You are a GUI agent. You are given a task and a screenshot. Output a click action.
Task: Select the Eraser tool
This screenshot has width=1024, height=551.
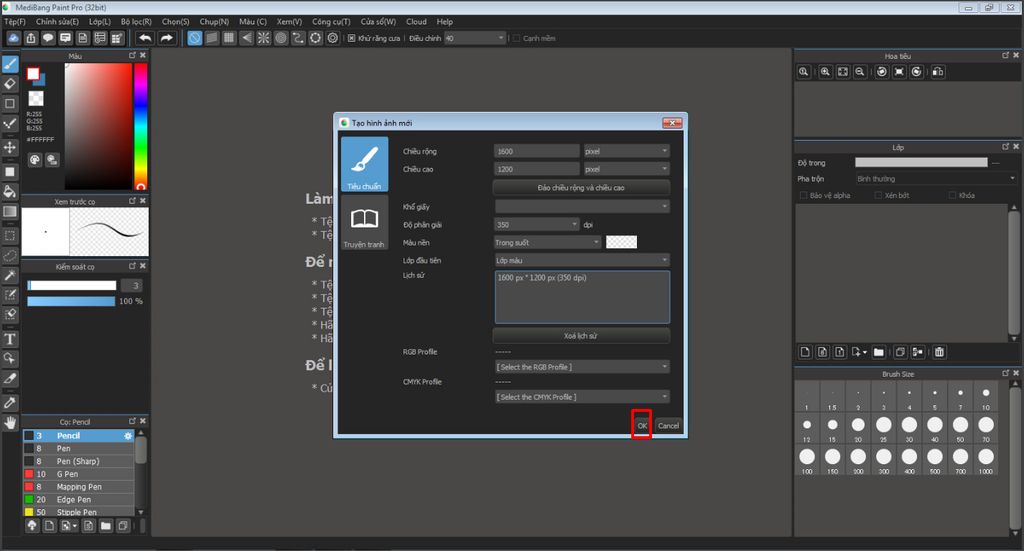point(10,84)
